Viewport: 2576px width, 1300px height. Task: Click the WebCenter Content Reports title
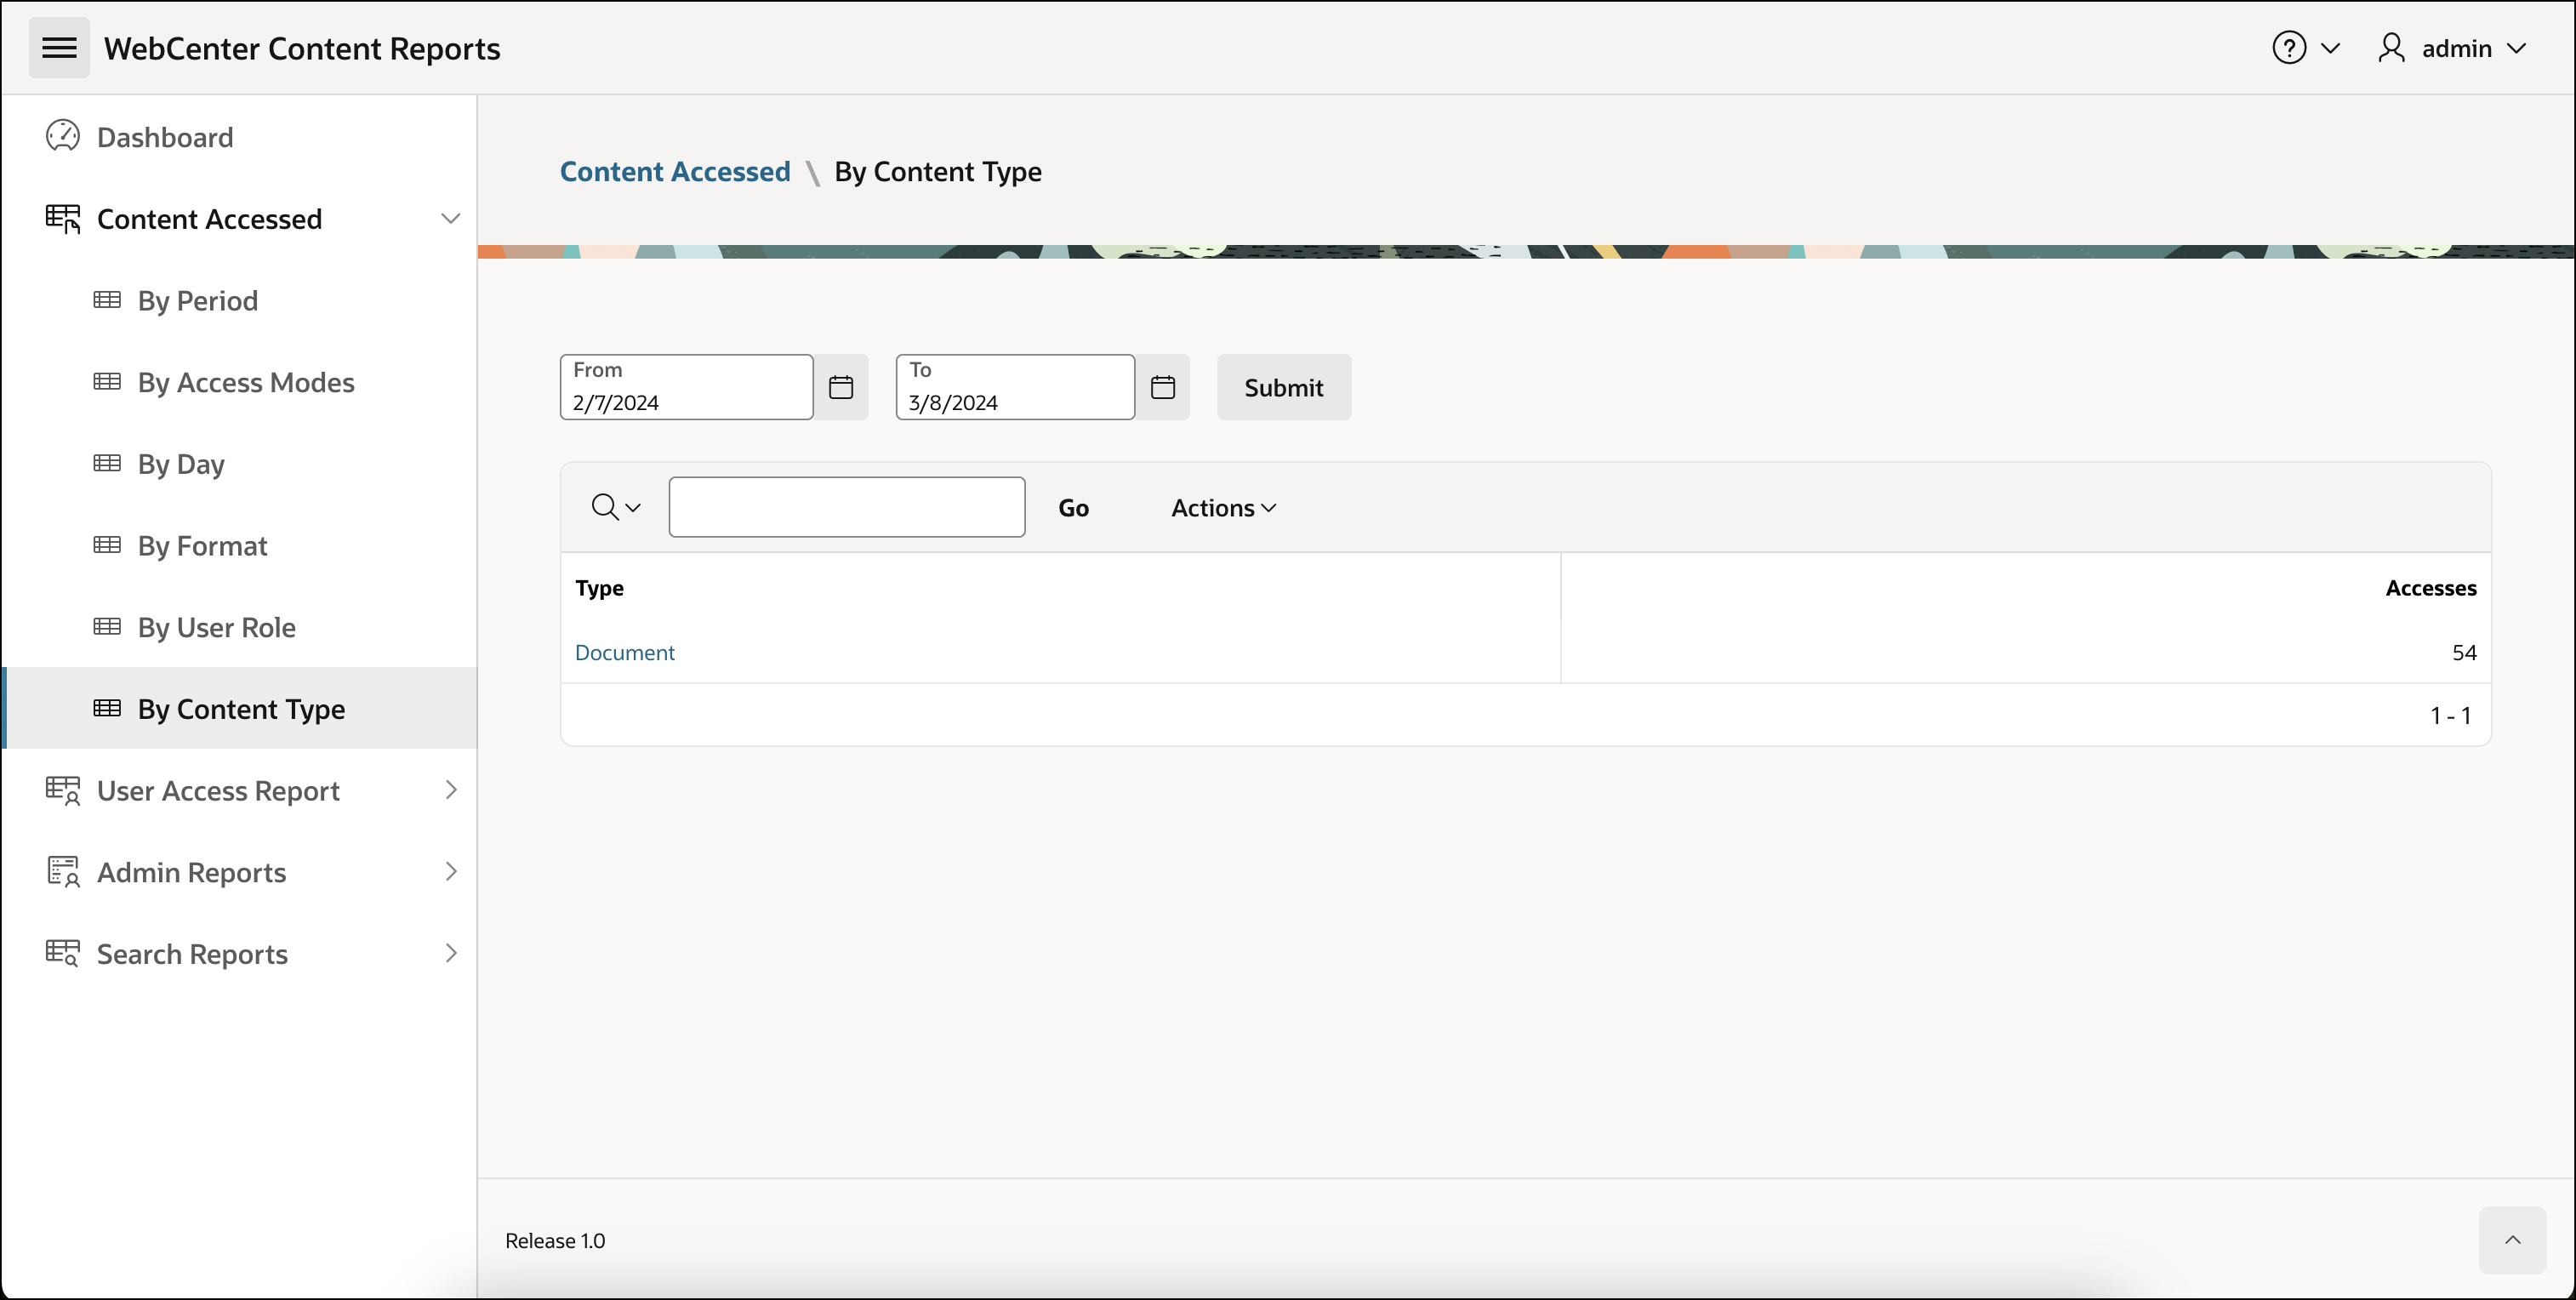tap(302, 48)
